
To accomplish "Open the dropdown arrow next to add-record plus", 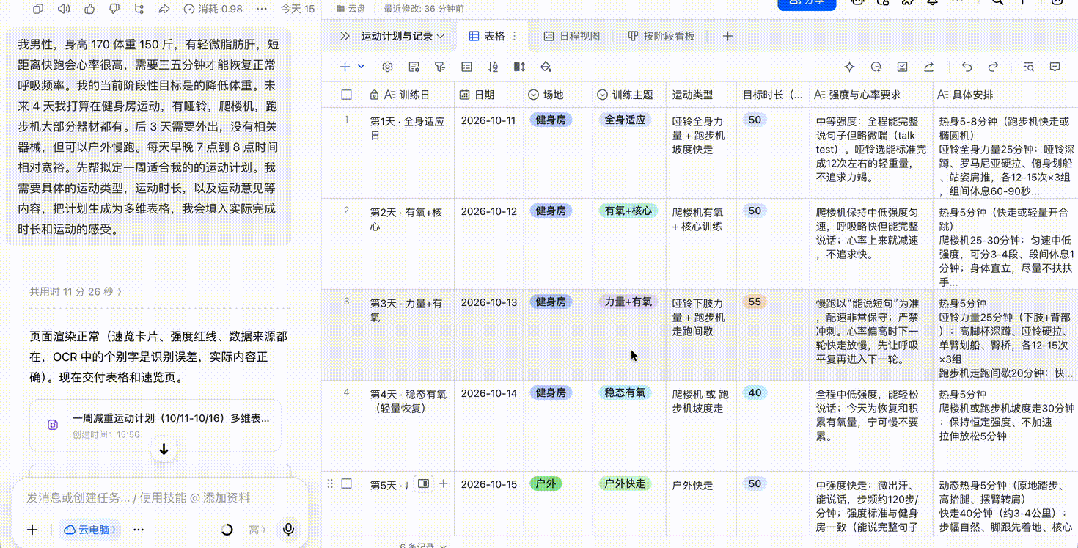I will coord(361,67).
